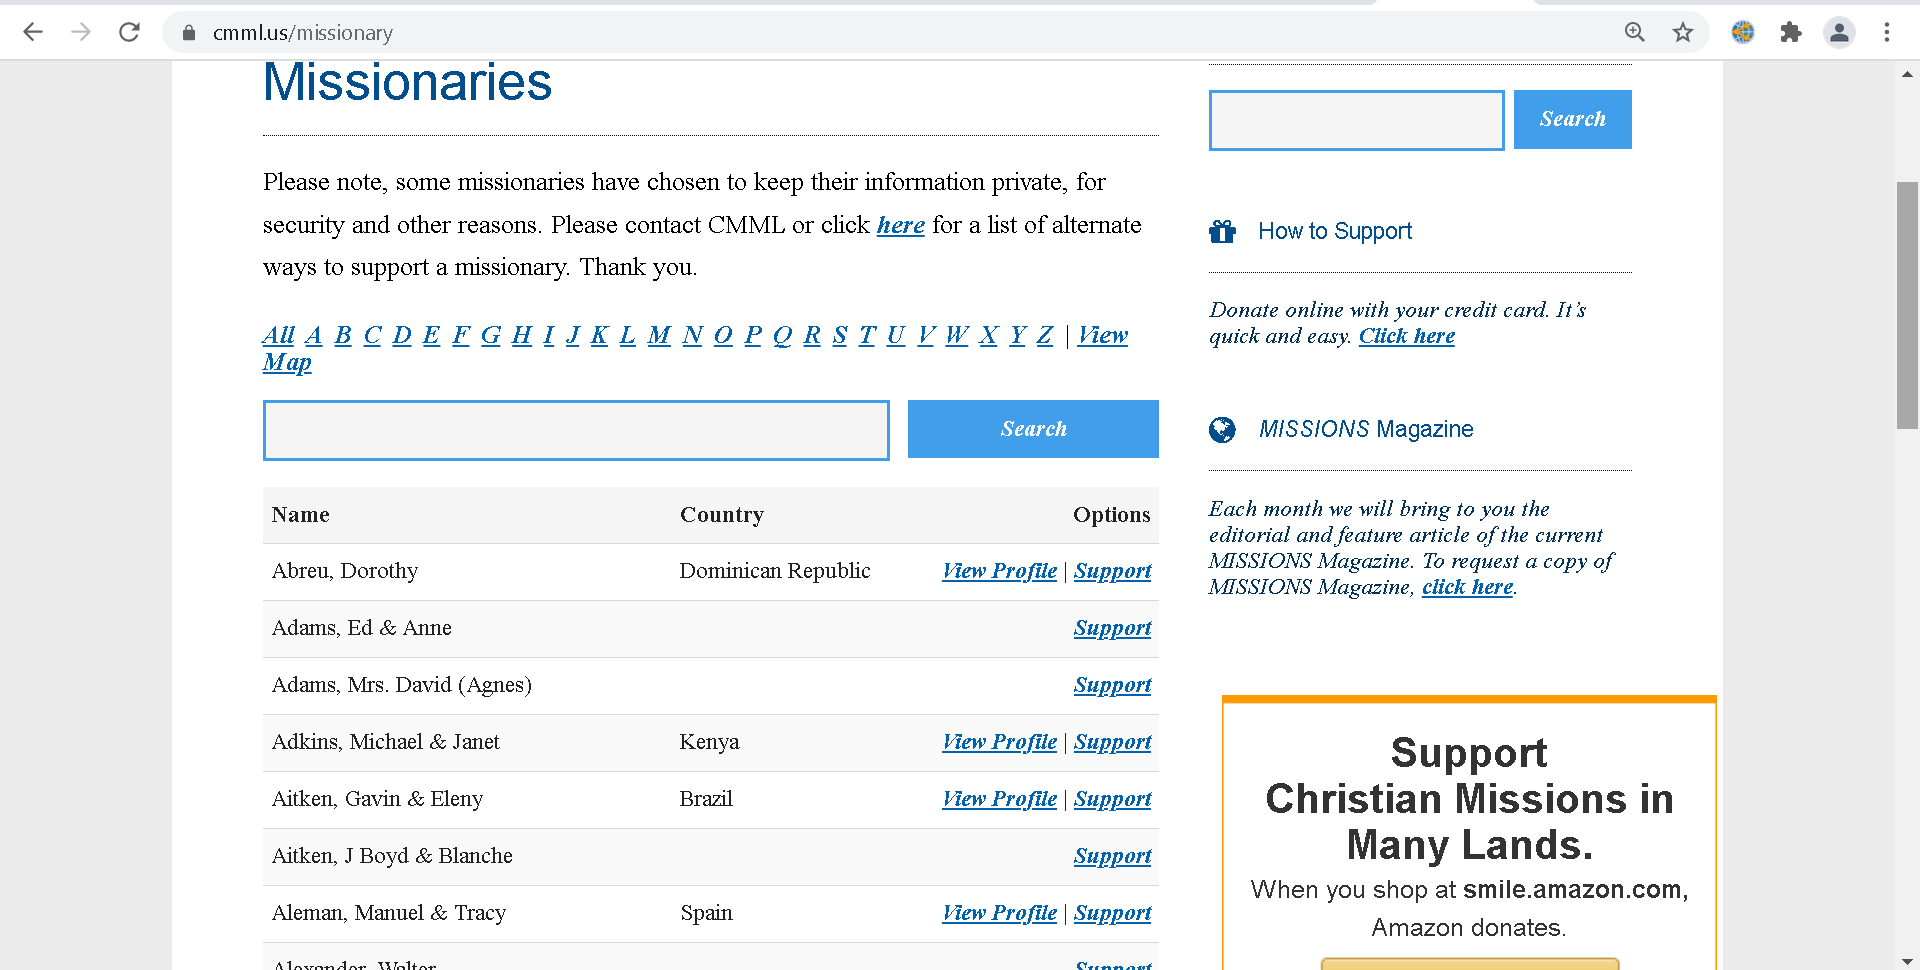Screen dimensions: 1920x970
Task: Filter missionaries by letter M
Action: 659,336
